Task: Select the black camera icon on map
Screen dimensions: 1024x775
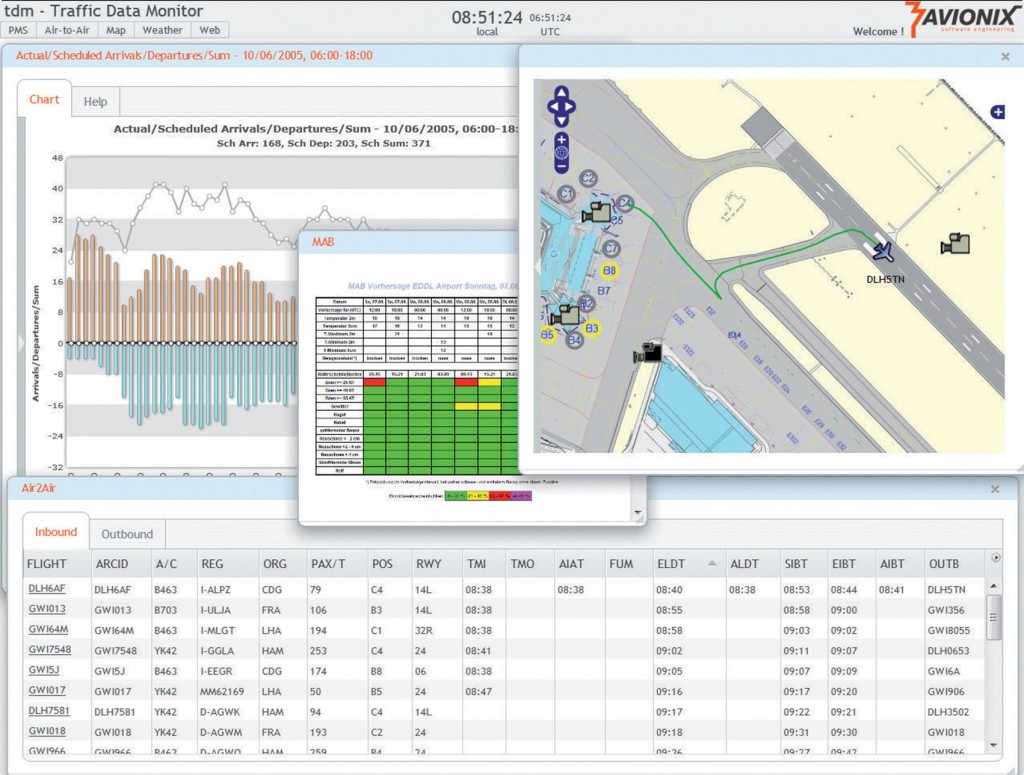Action: pyautogui.click(x=648, y=351)
